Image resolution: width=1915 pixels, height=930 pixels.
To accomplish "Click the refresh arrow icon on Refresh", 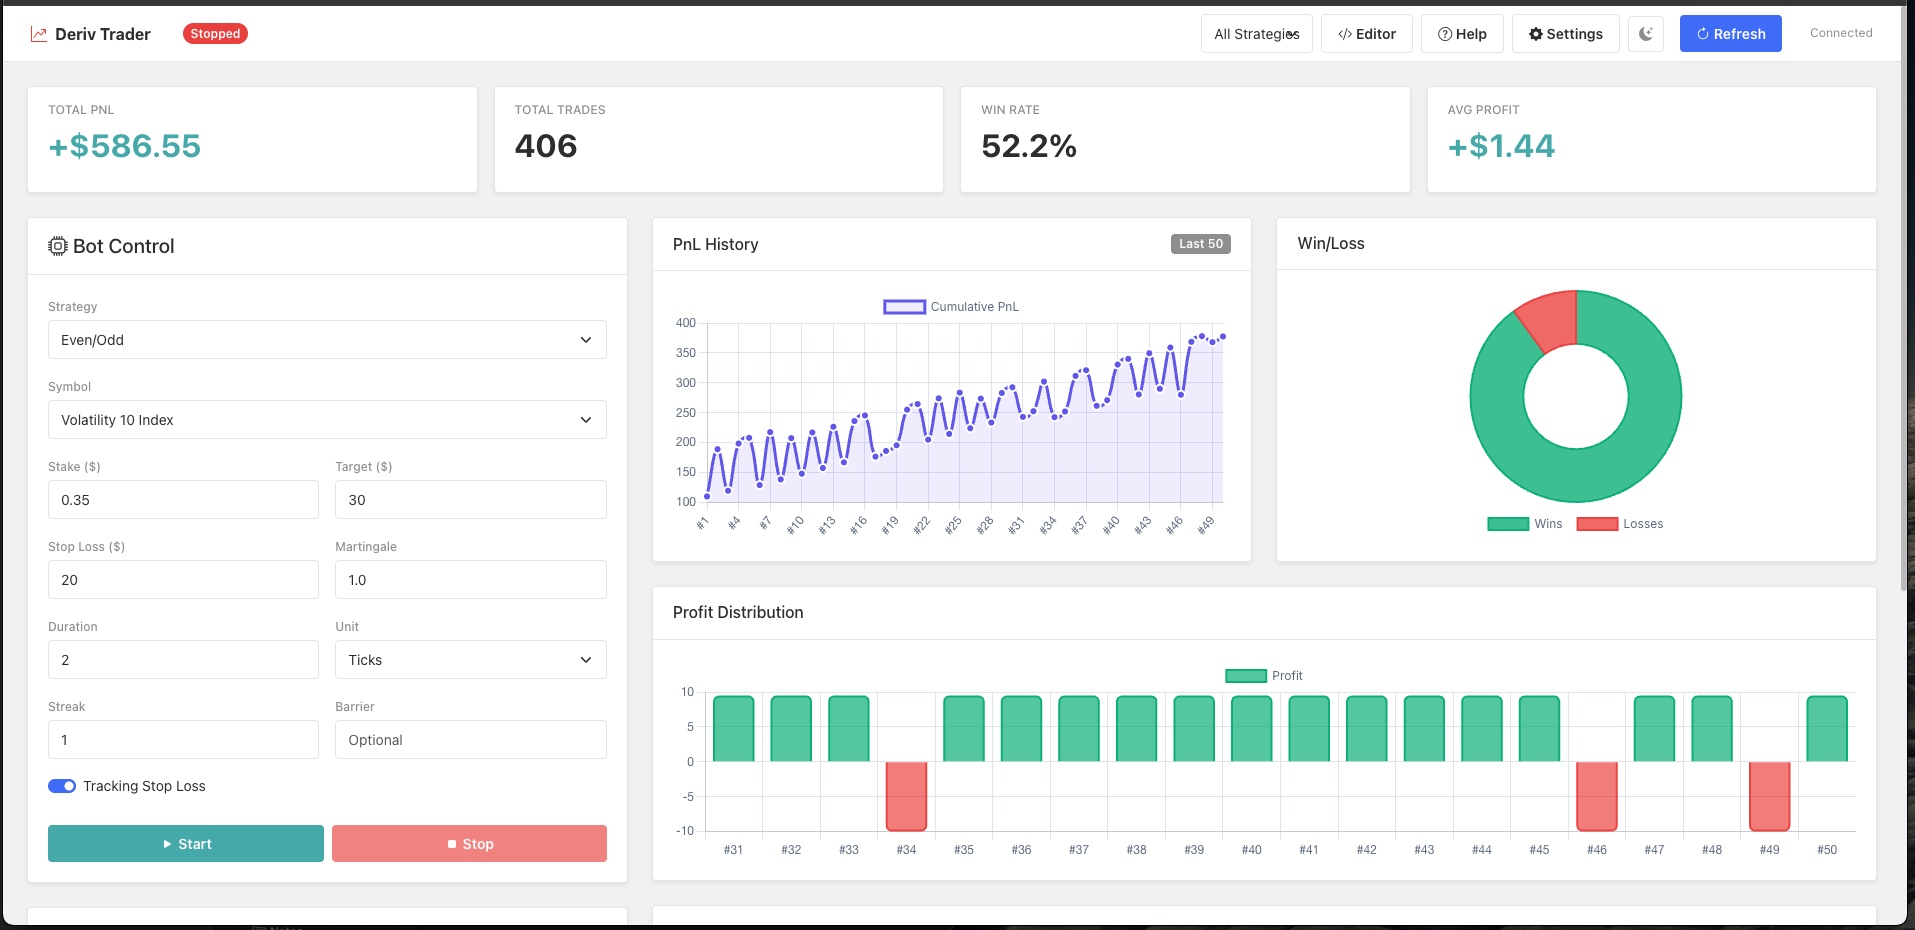I will (1703, 33).
